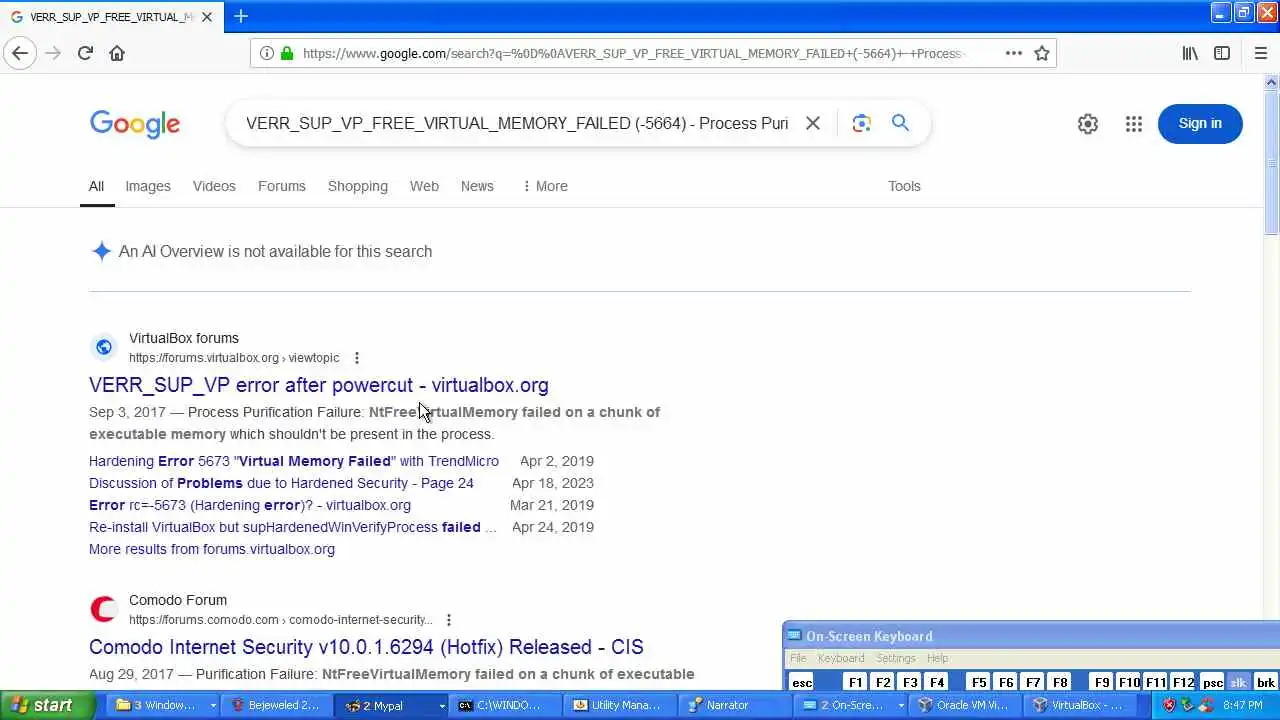Open Help menu in On-Screen Keyboard
This screenshot has height=720, width=1280.
937,658
